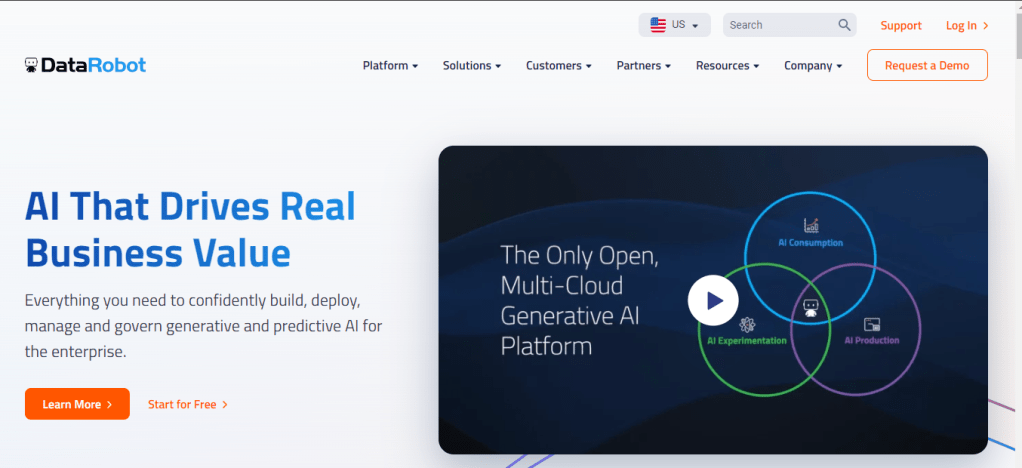Expand the Platform menu

point(390,66)
